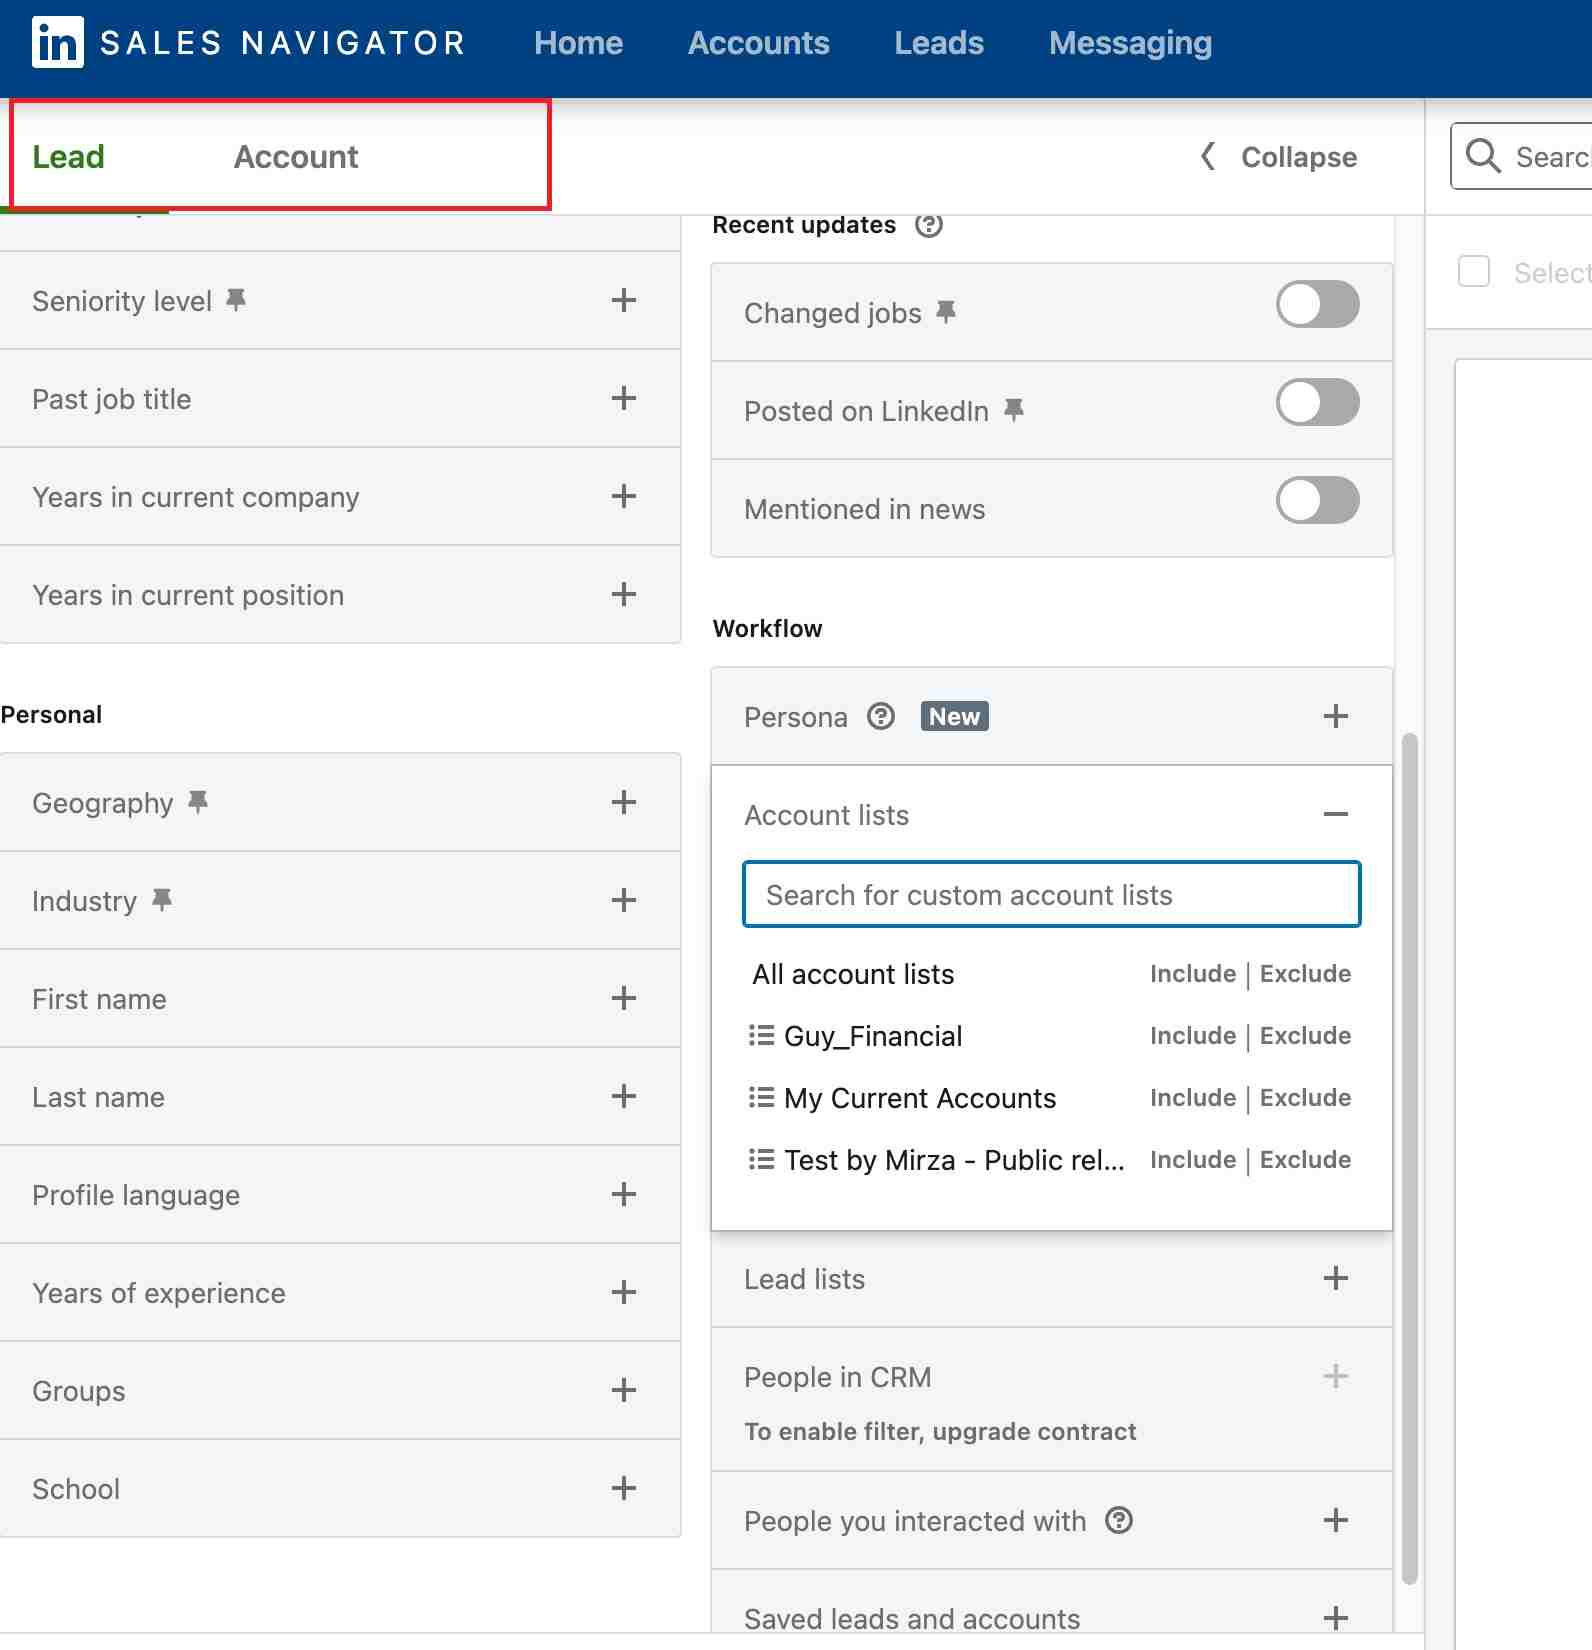Viewport: 1592px width, 1650px height.
Task: Check the Select all checkbox
Action: (1474, 272)
